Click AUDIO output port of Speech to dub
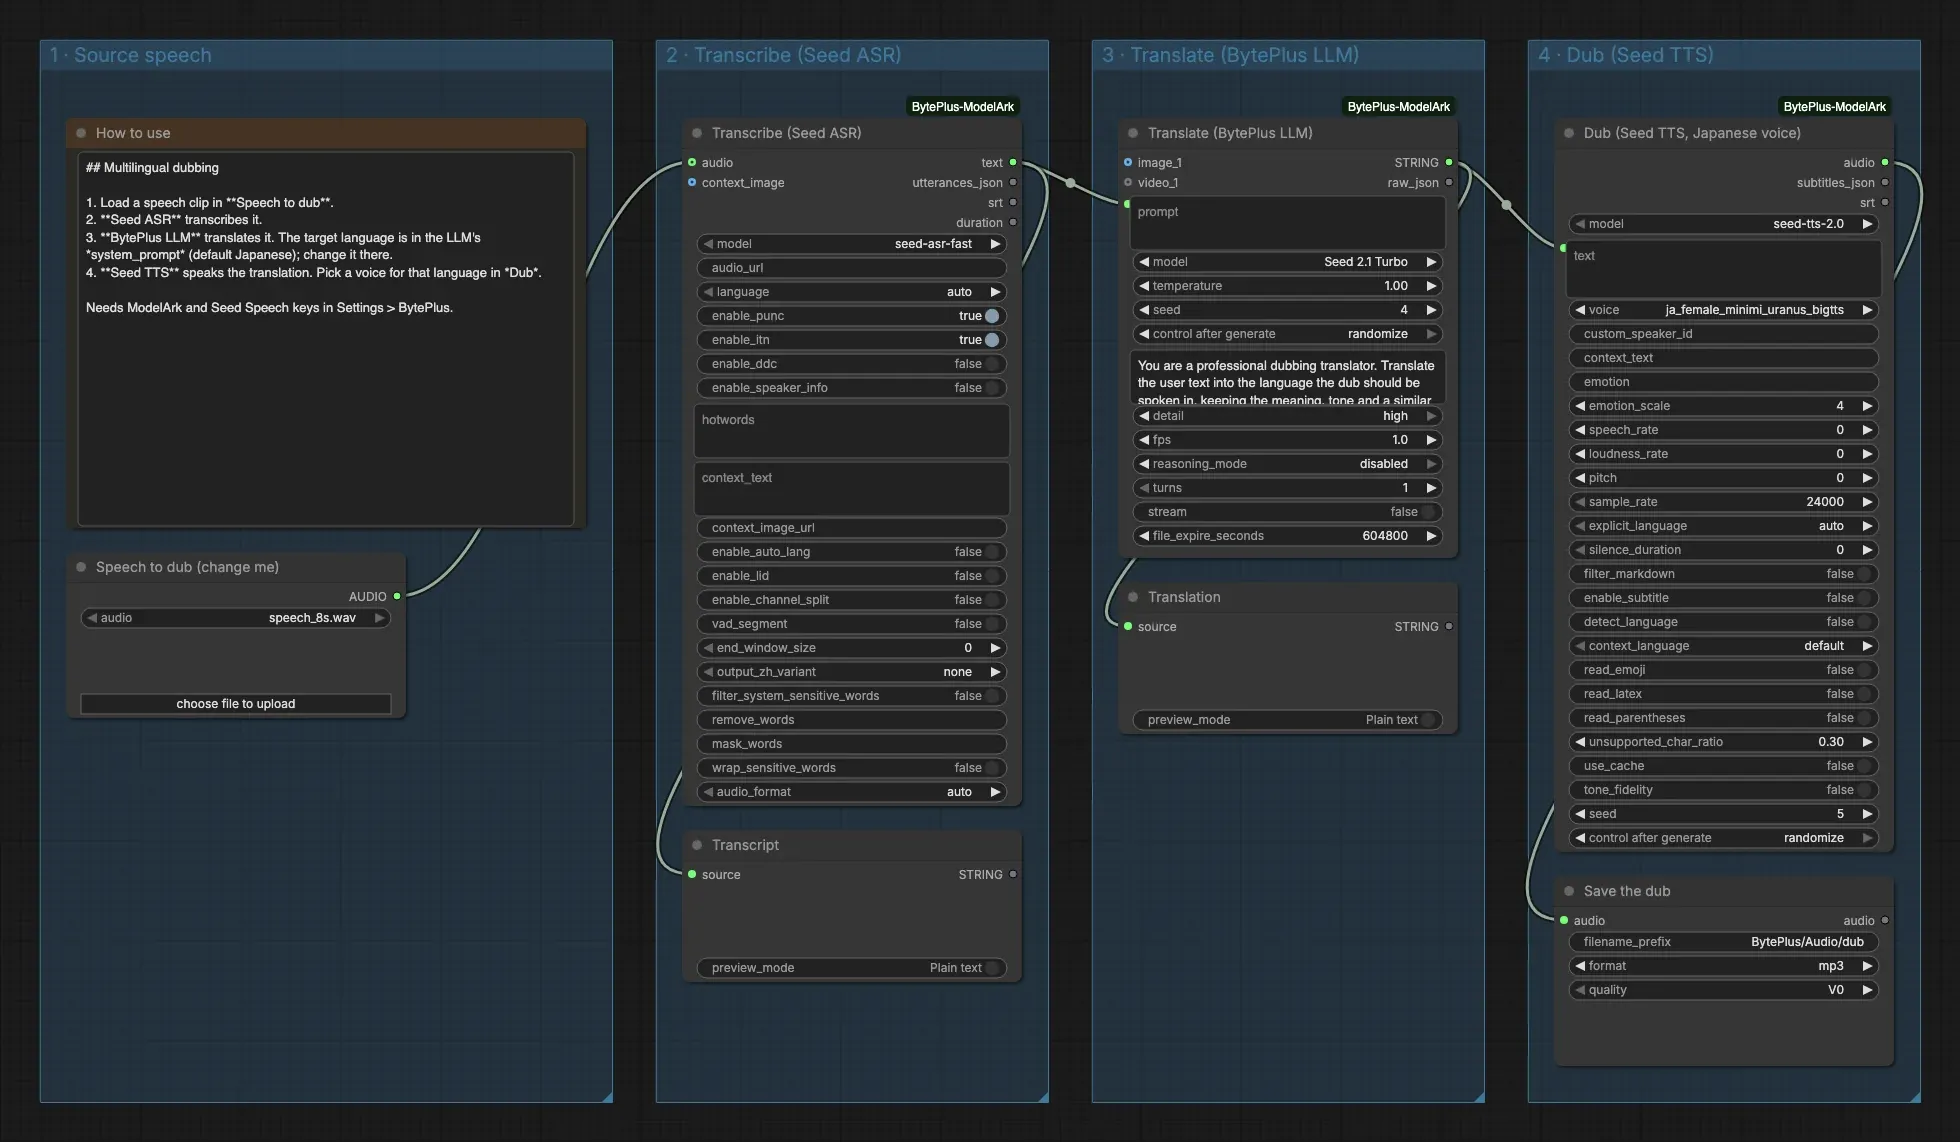Screen dimensions: 1960x1142 tap(397, 596)
